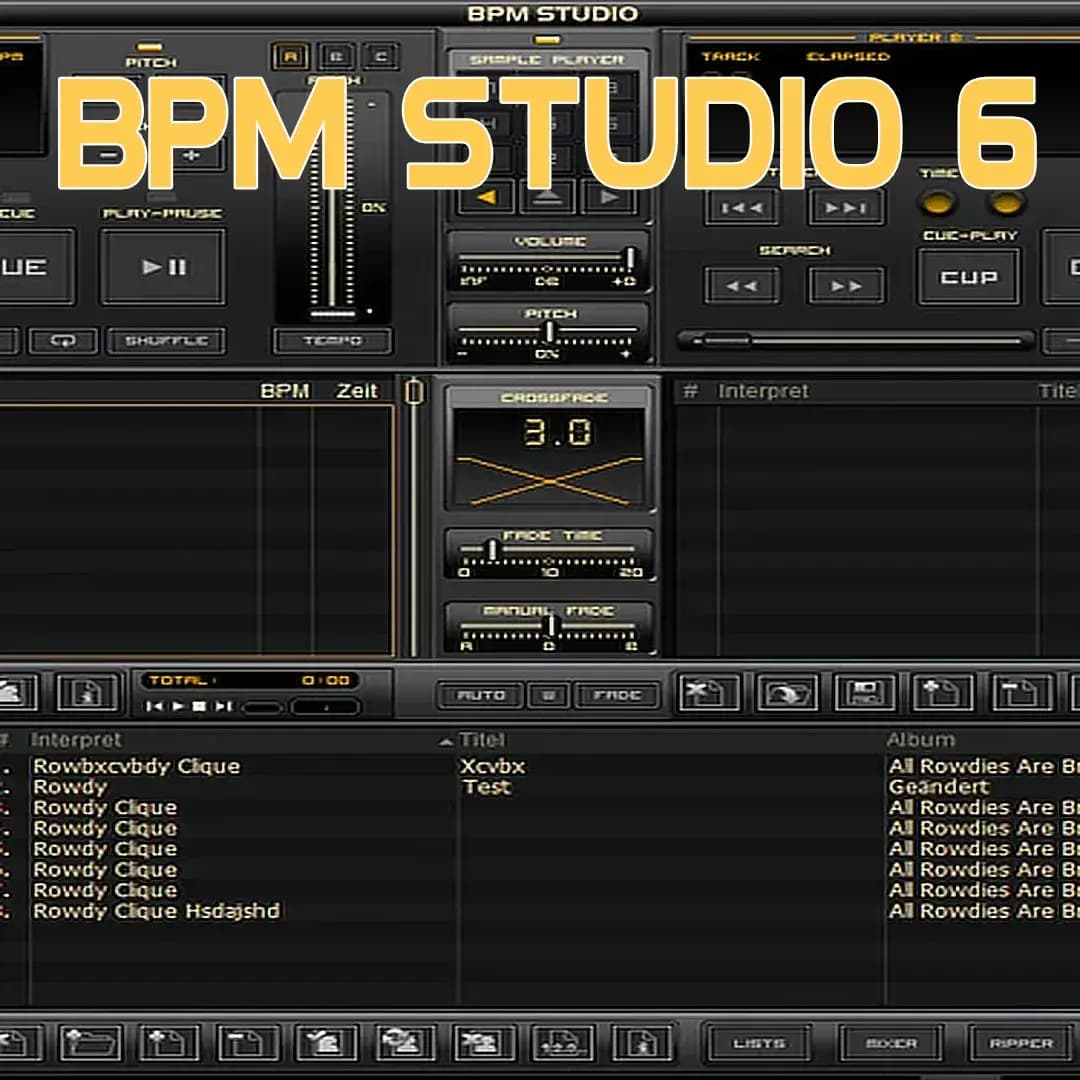Click mini-player next track button

223,706
